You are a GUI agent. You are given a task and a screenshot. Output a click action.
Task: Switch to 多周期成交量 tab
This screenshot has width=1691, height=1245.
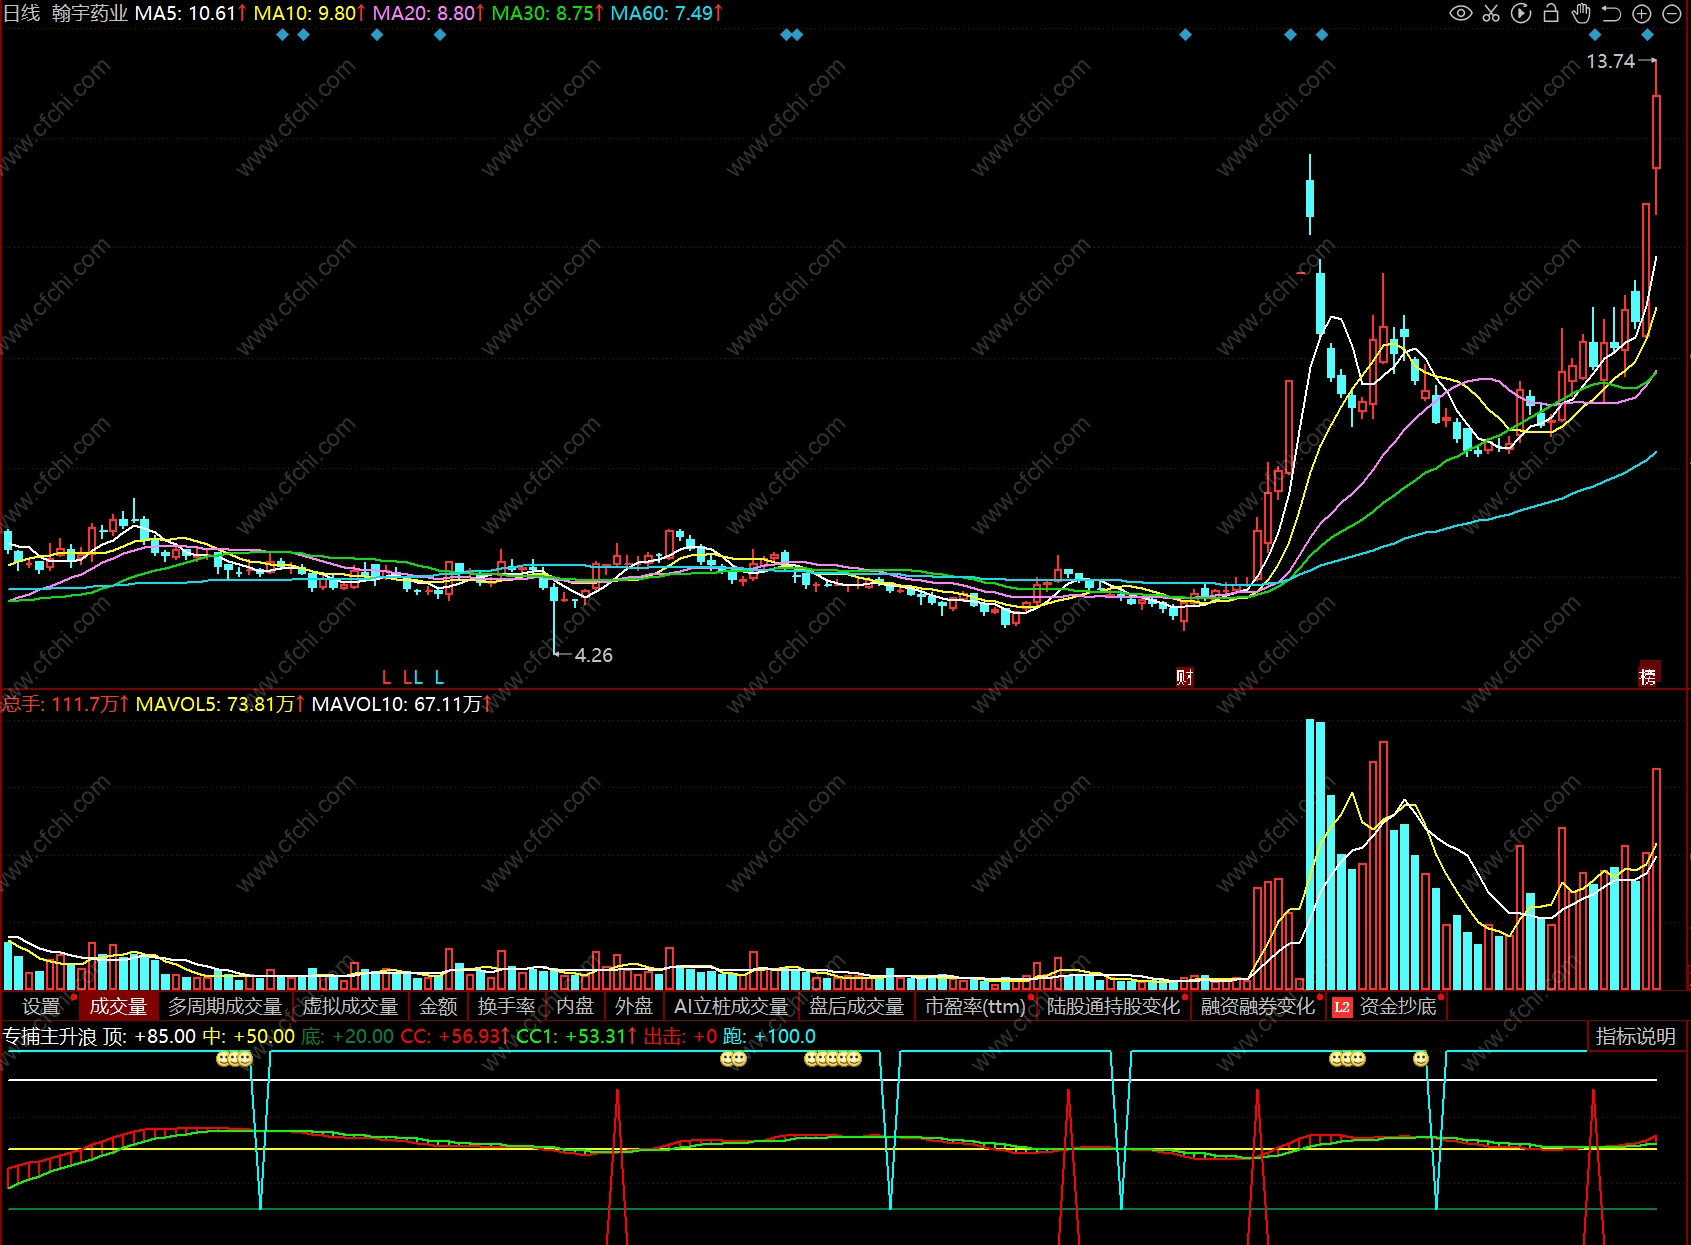click(225, 1006)
